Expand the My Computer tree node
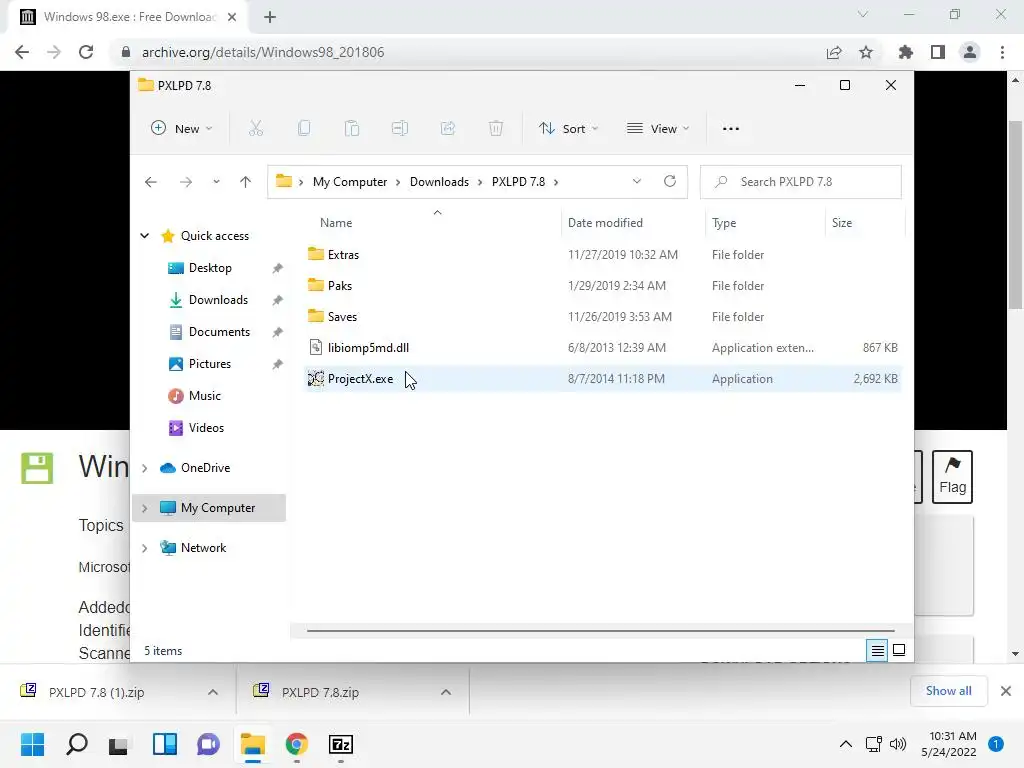Image resolution: width=1024 pixels, height=768 pixels. [x=145, y=508]
